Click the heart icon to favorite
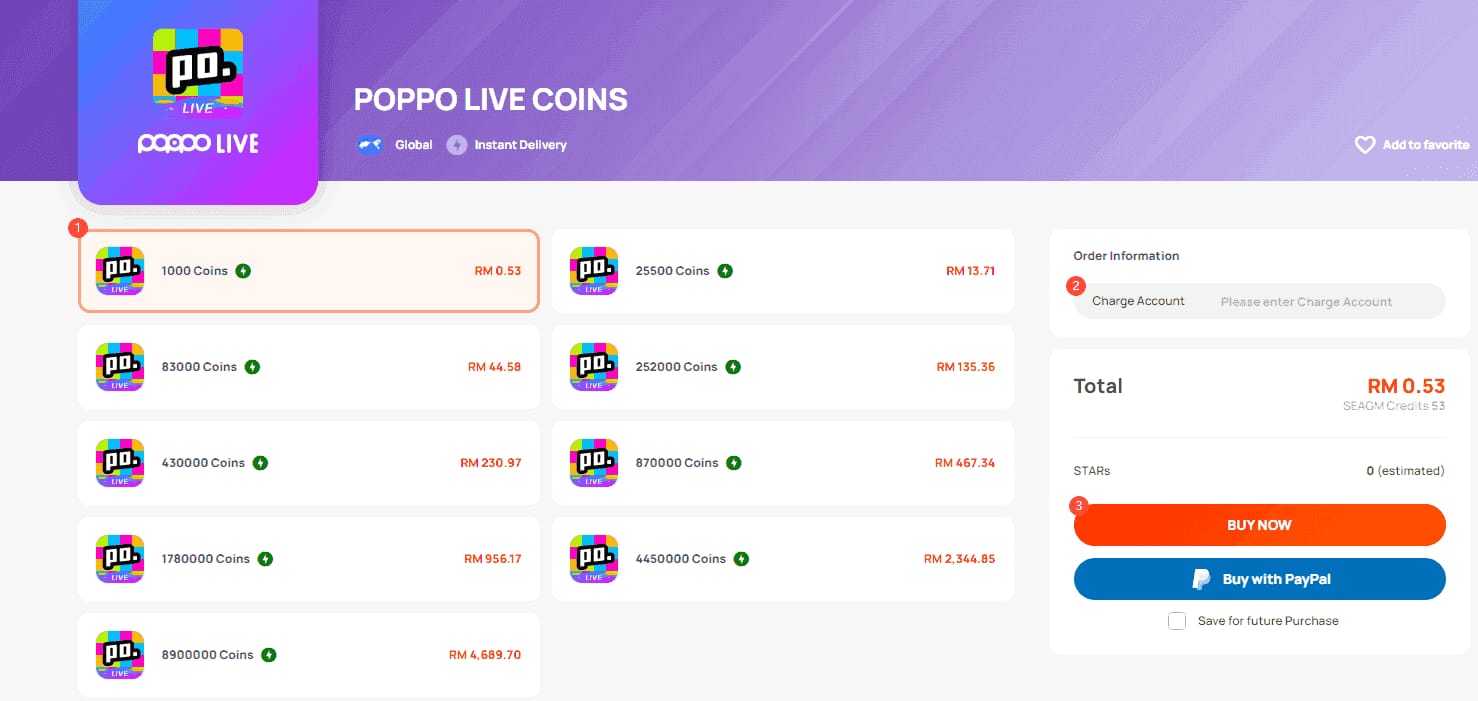This screenshot has width=1478, height=701. pyautogui.click(x=1364, y=144)
